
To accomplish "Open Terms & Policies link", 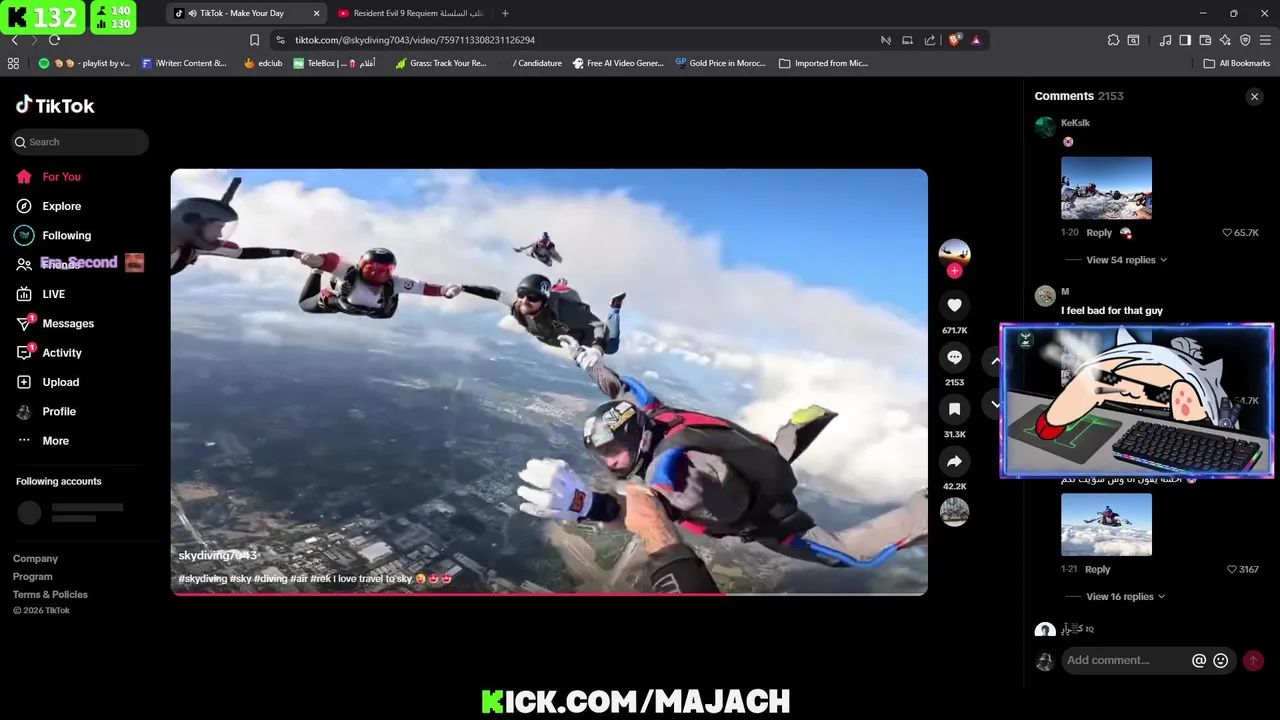I will tap(50, 595).
